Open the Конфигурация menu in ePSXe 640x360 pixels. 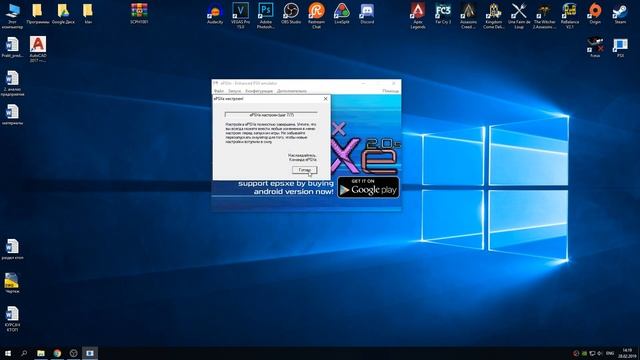point(259,91)
